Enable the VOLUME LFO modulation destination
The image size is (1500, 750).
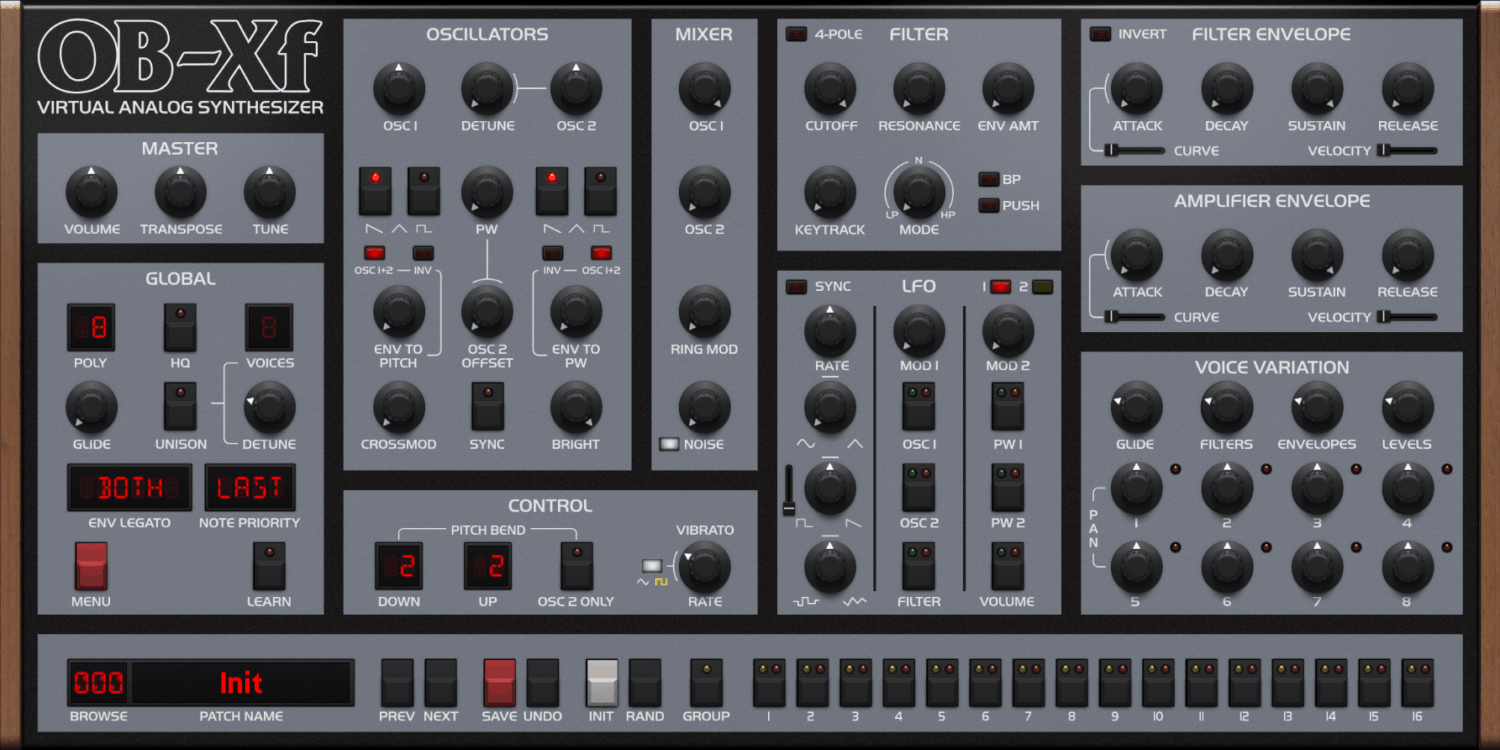1007,565
